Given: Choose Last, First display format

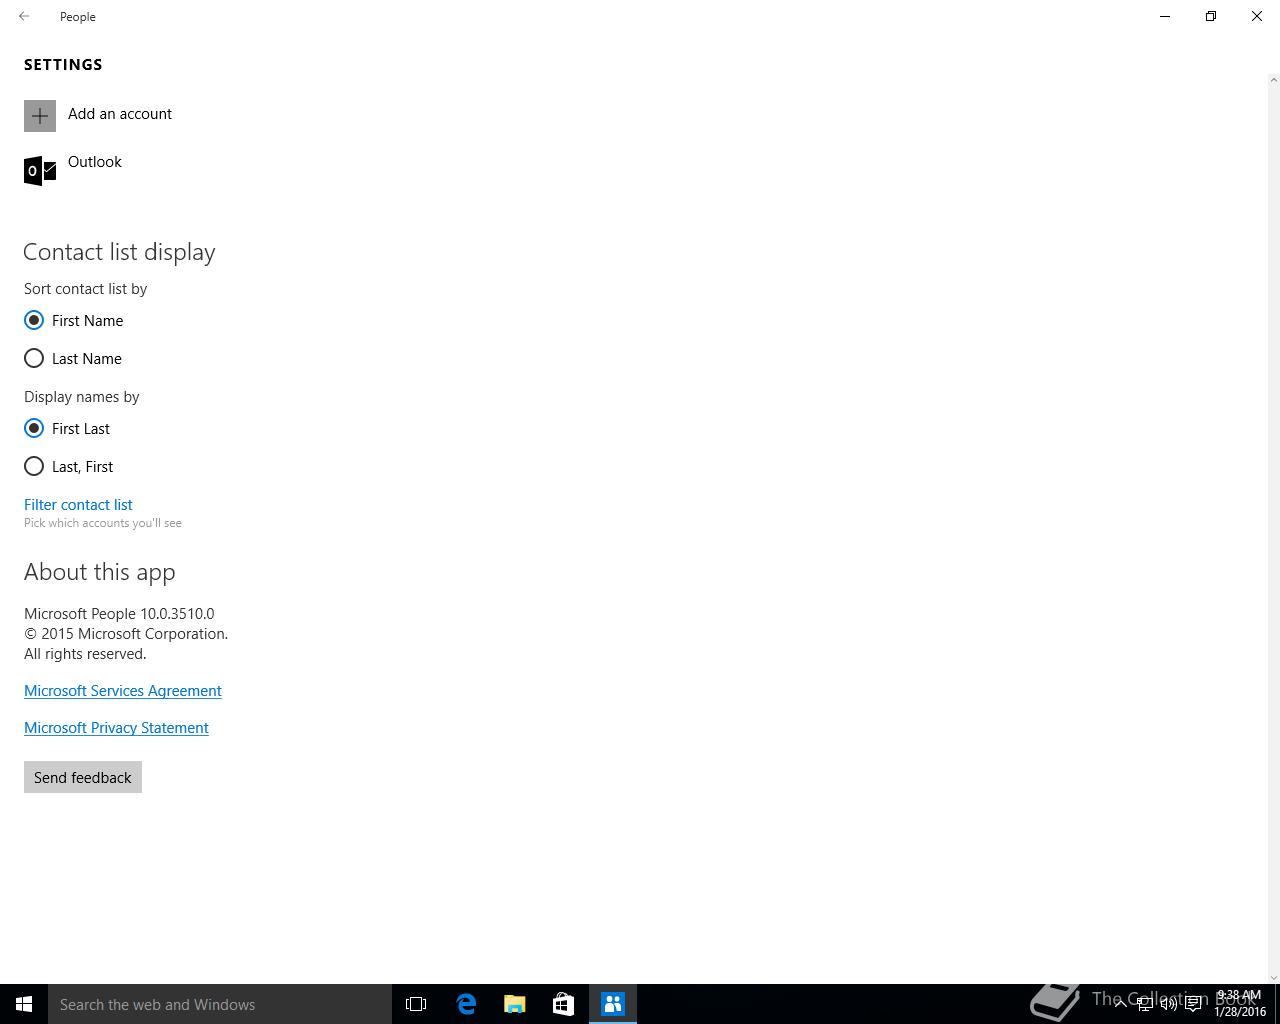Looking at the screenshot, I should (x=69, y=466).
